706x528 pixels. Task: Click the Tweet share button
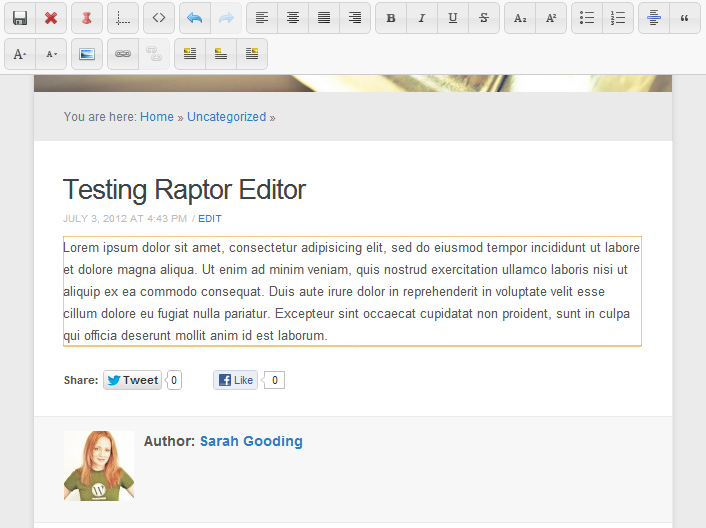(132, 380)
